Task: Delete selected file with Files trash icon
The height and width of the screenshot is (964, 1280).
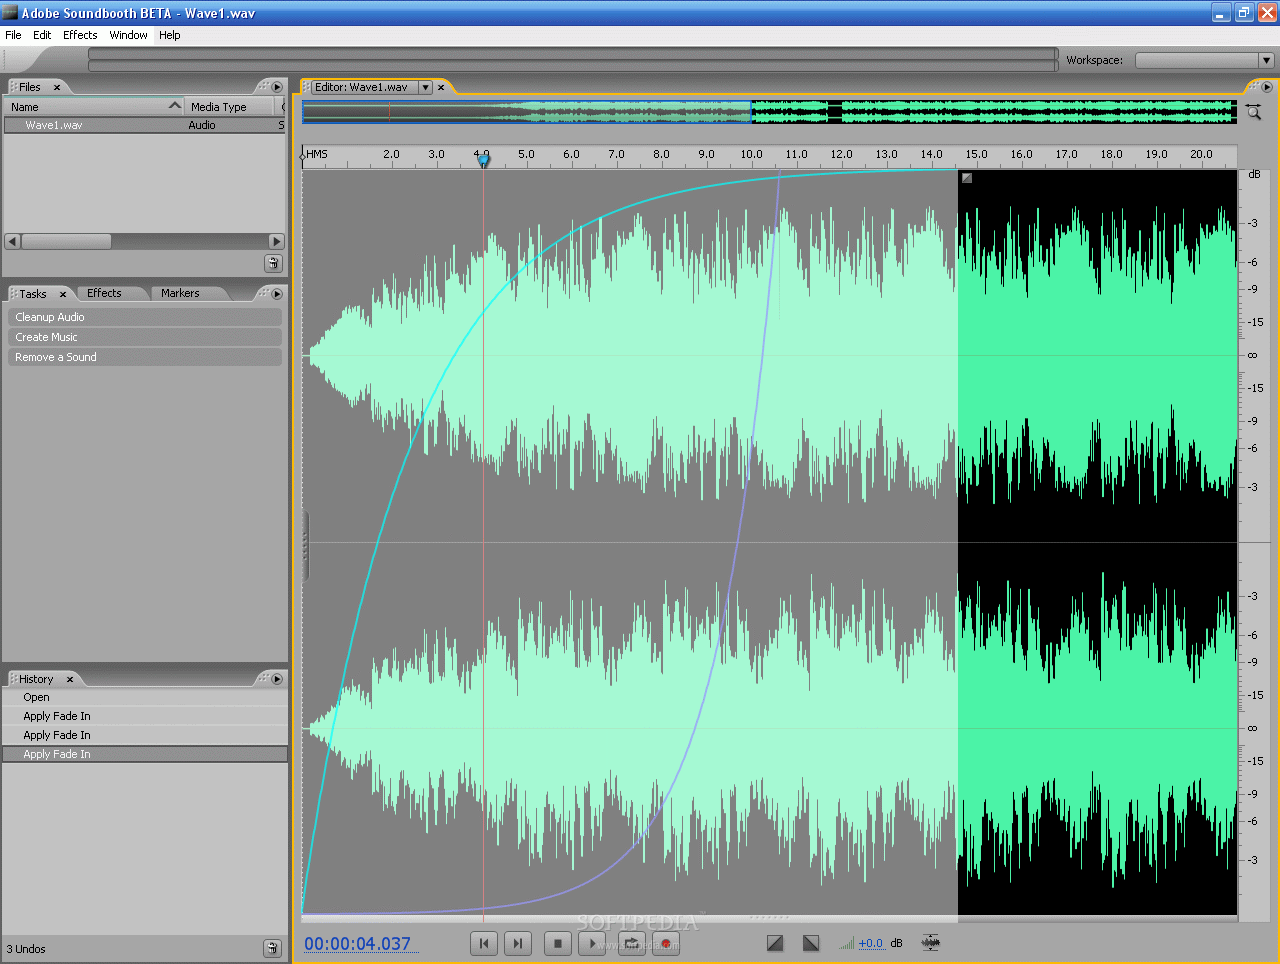Action: [273, 263]
